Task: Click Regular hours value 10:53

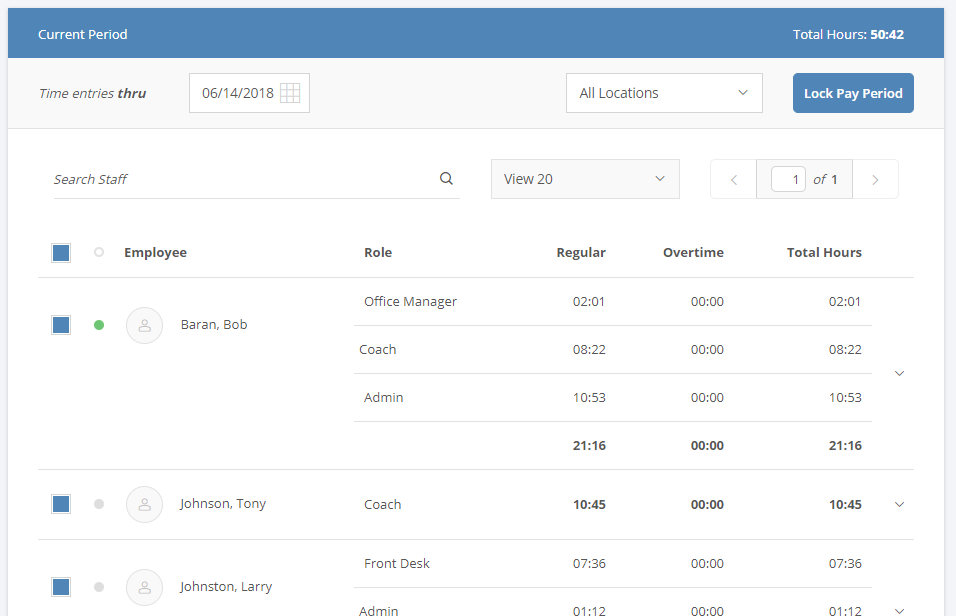Action: [x=589, y=398]
